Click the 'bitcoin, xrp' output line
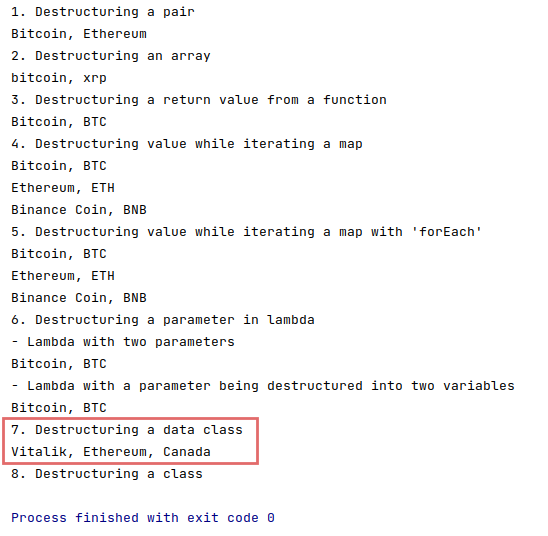Screen dimensions: 548x536 coord(59,78)
